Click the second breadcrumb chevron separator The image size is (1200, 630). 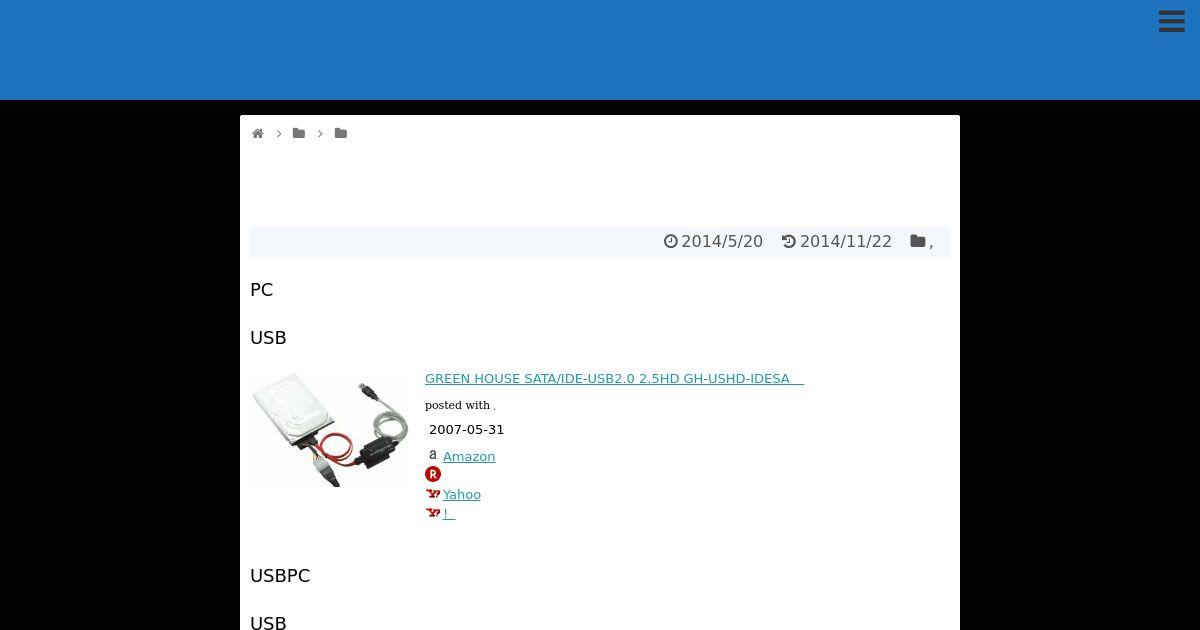(x=320, y=133)
